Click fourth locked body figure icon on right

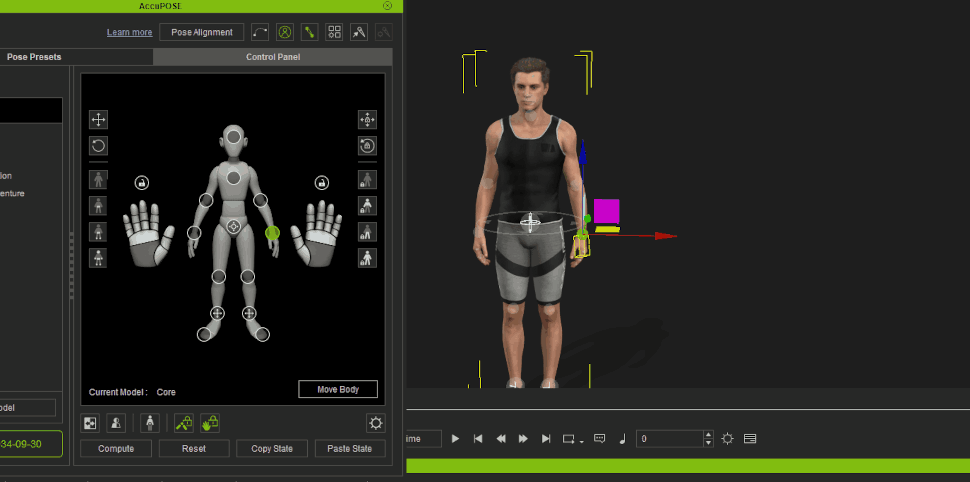coord(367,257)
